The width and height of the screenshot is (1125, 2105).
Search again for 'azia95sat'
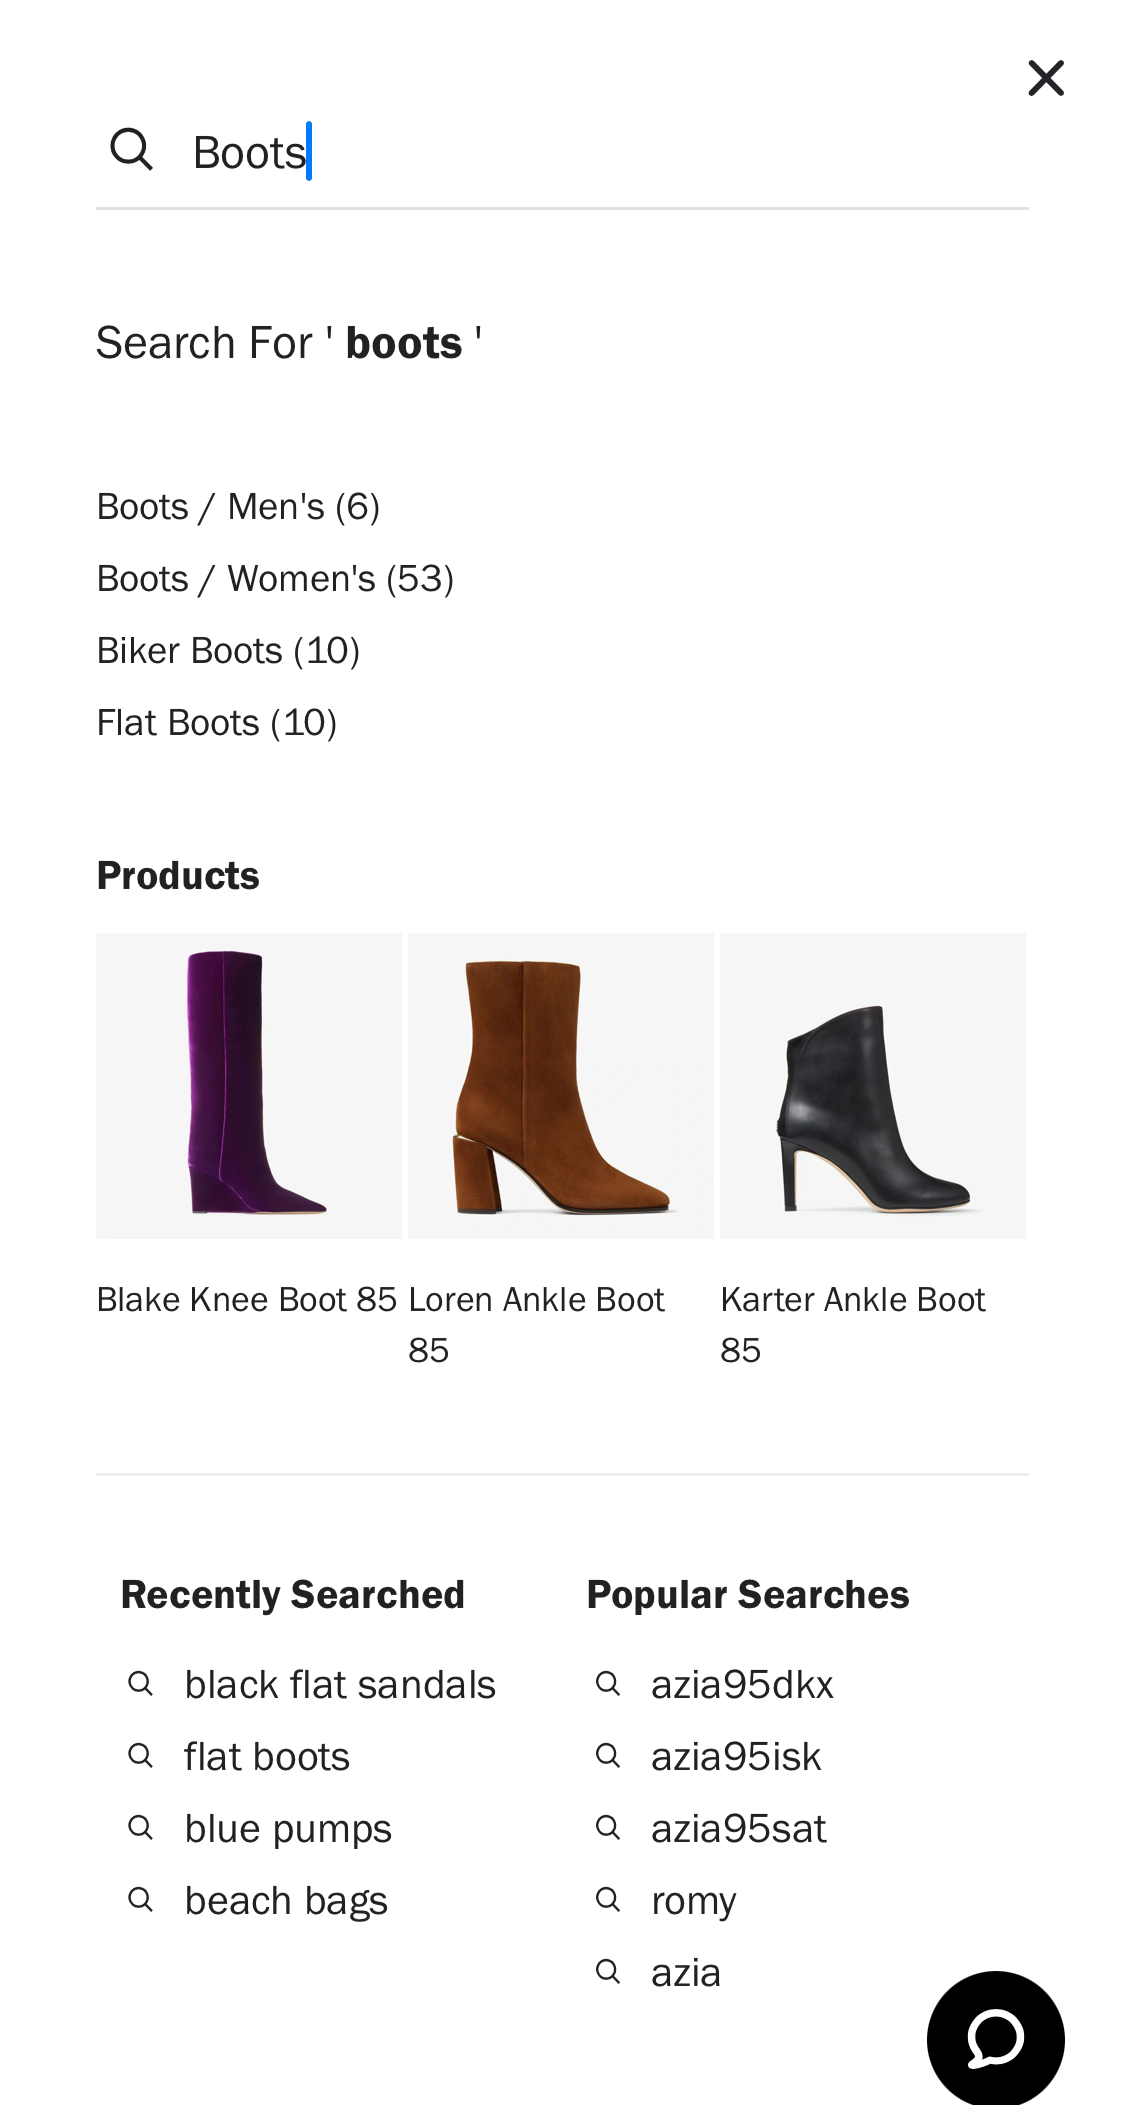coord(738,1828)
